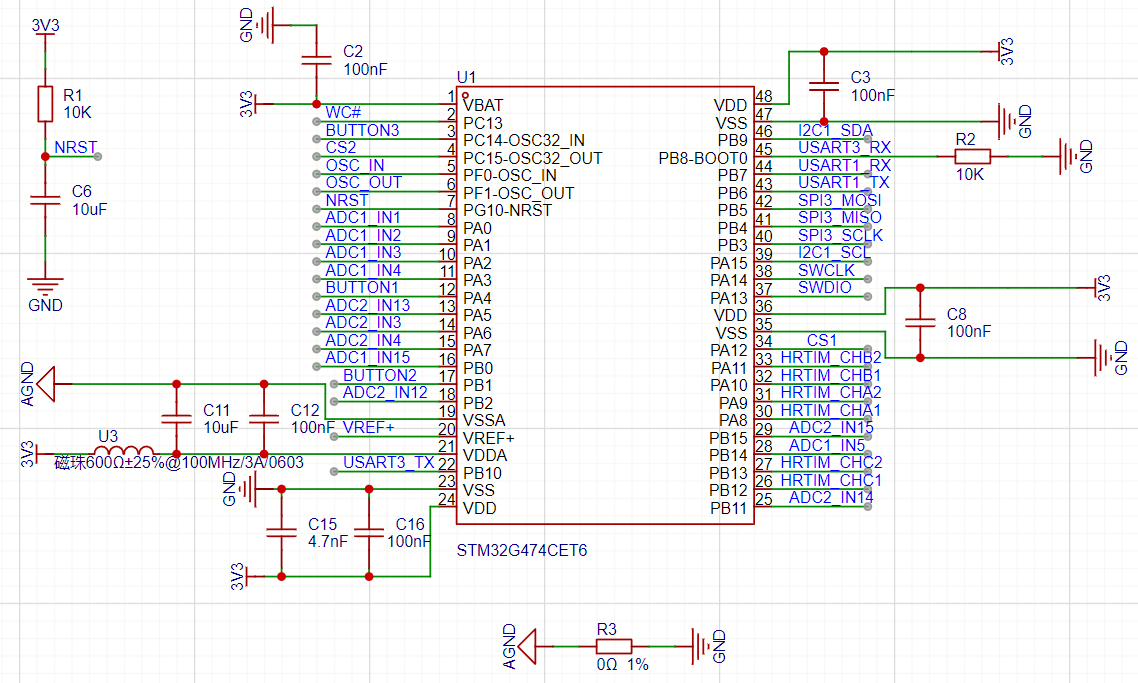Select the HRTIM_CHC2 net label
1138x683 pixels.
coord(831,462)
